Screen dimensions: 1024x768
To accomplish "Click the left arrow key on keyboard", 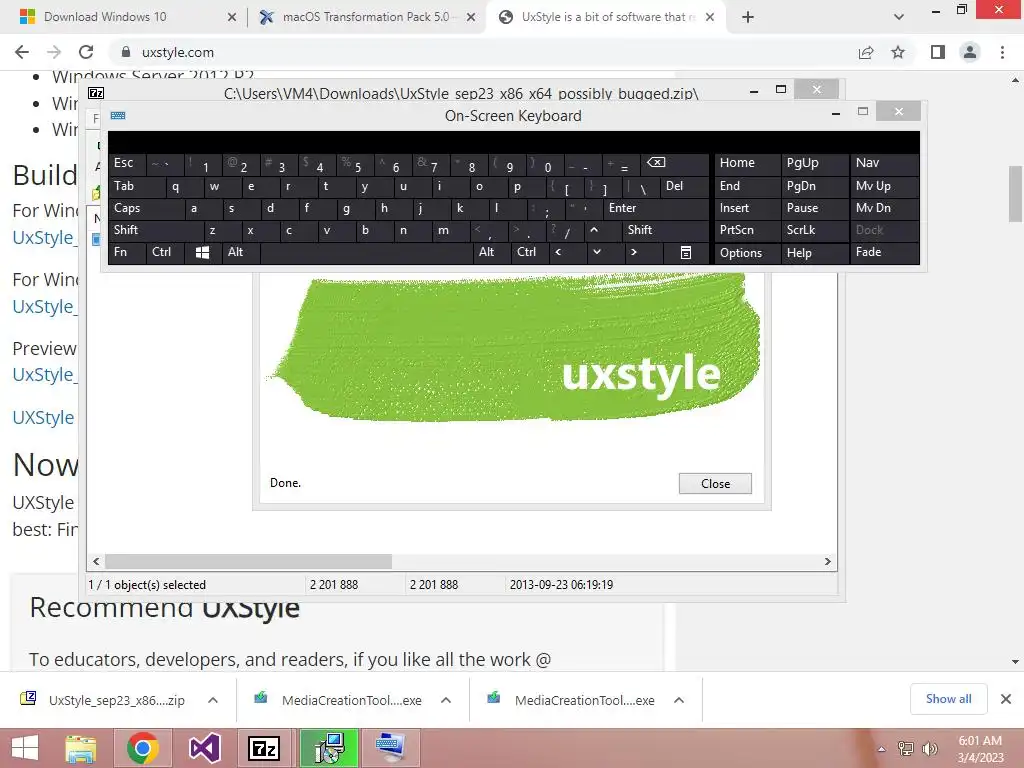I will tap(558, 252).
